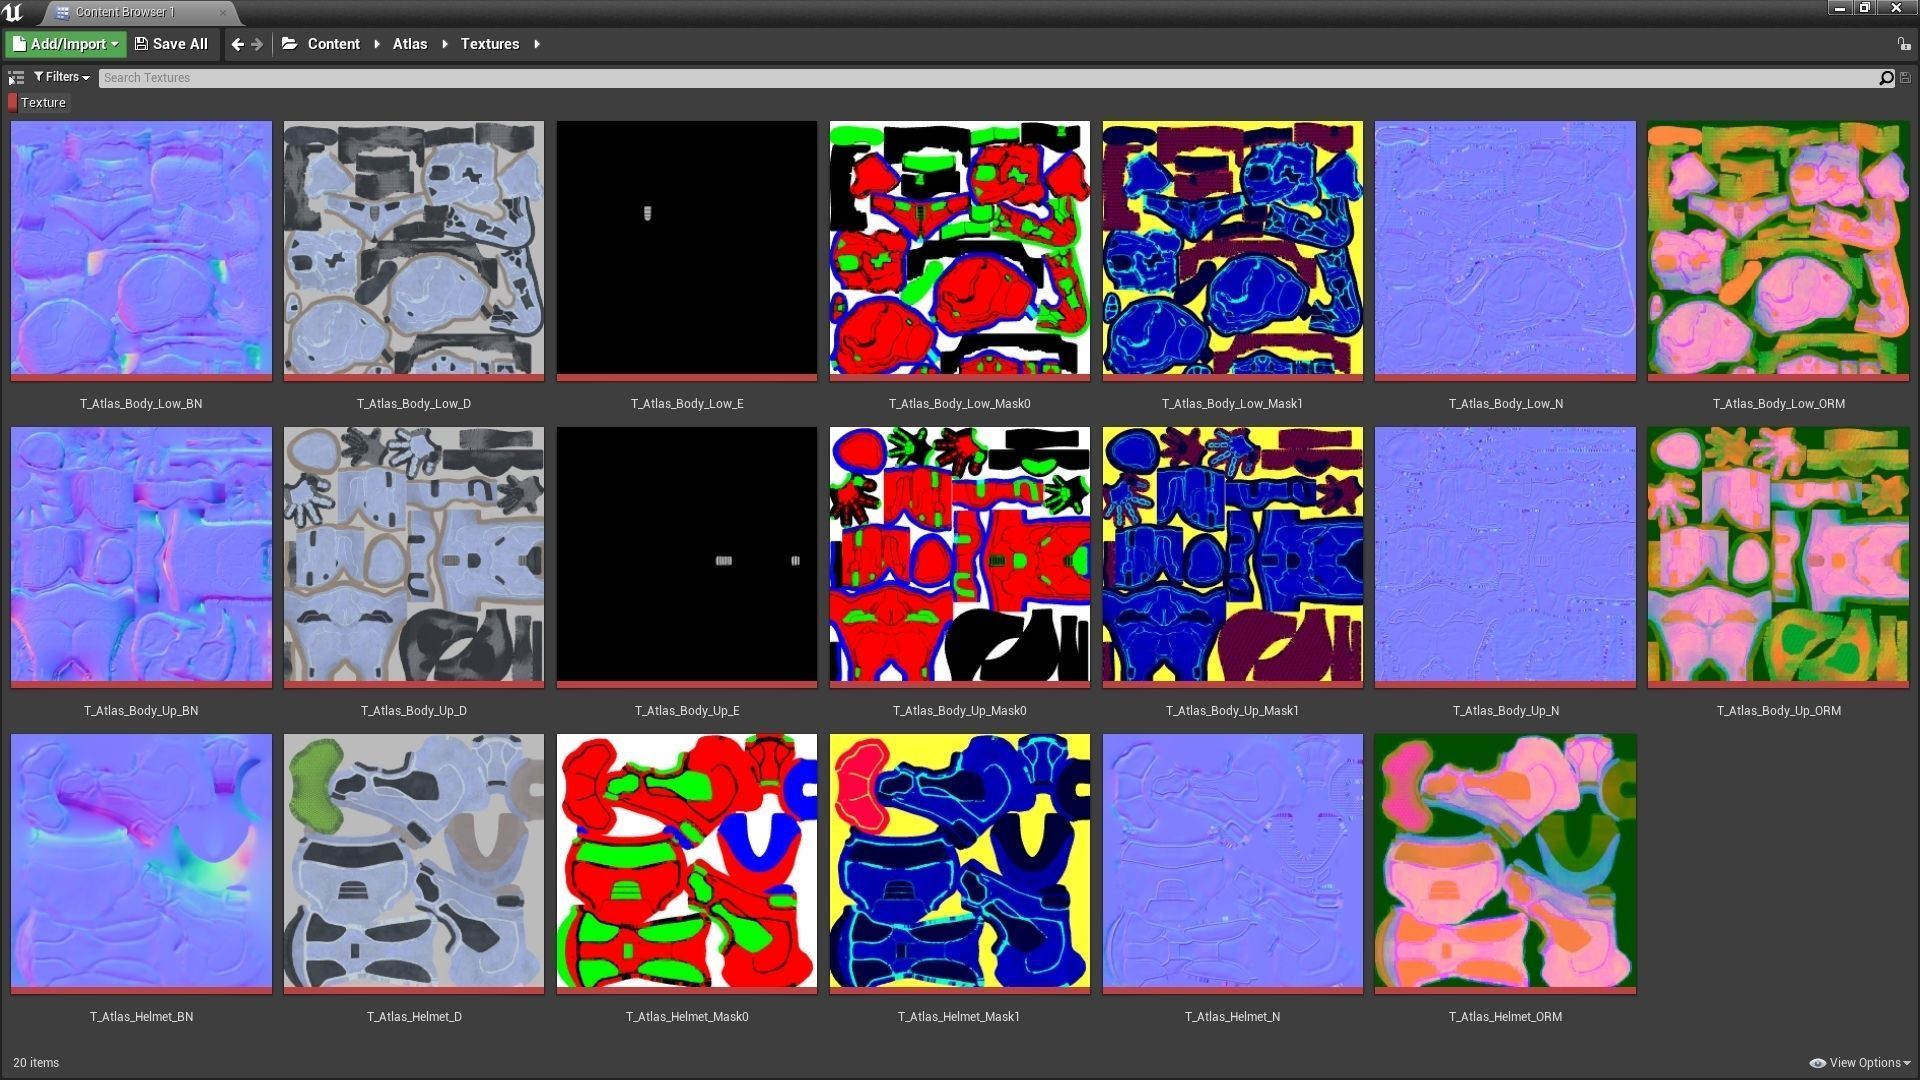Screen dimensions: 1920x1080
Task: Open the View Options menu
Action: point(1860,1063)
